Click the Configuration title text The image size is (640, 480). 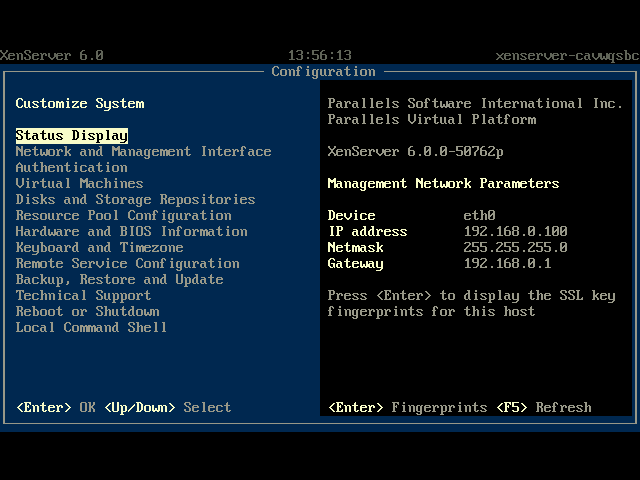click(323, 71)
